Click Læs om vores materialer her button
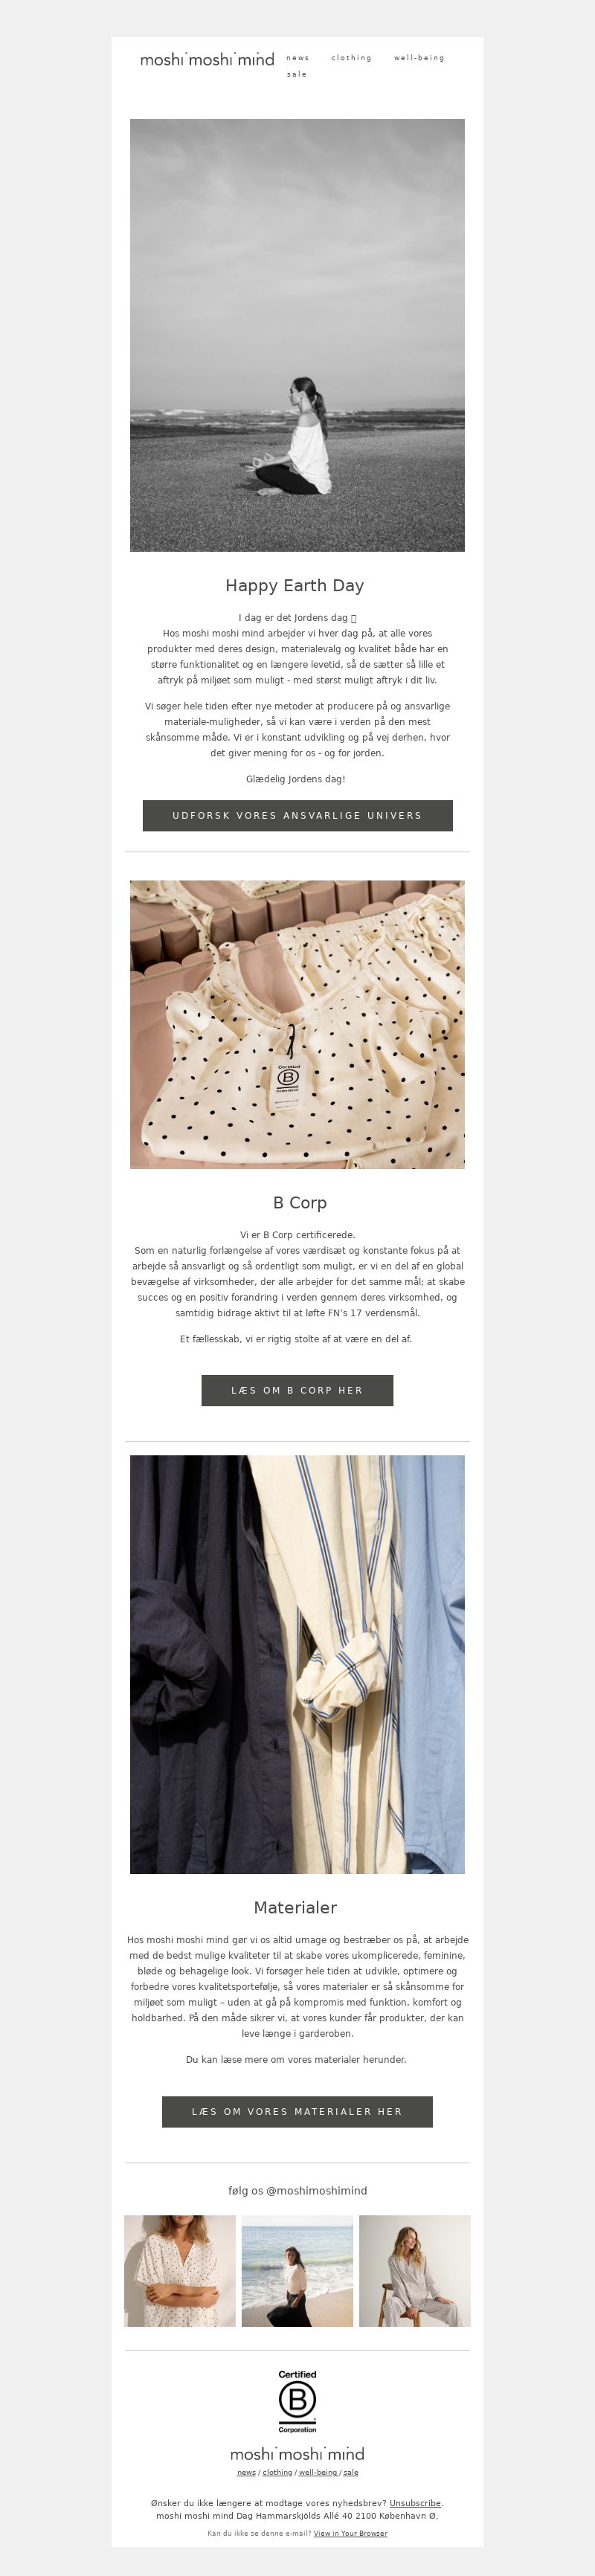 click(x=297, y=2111)
